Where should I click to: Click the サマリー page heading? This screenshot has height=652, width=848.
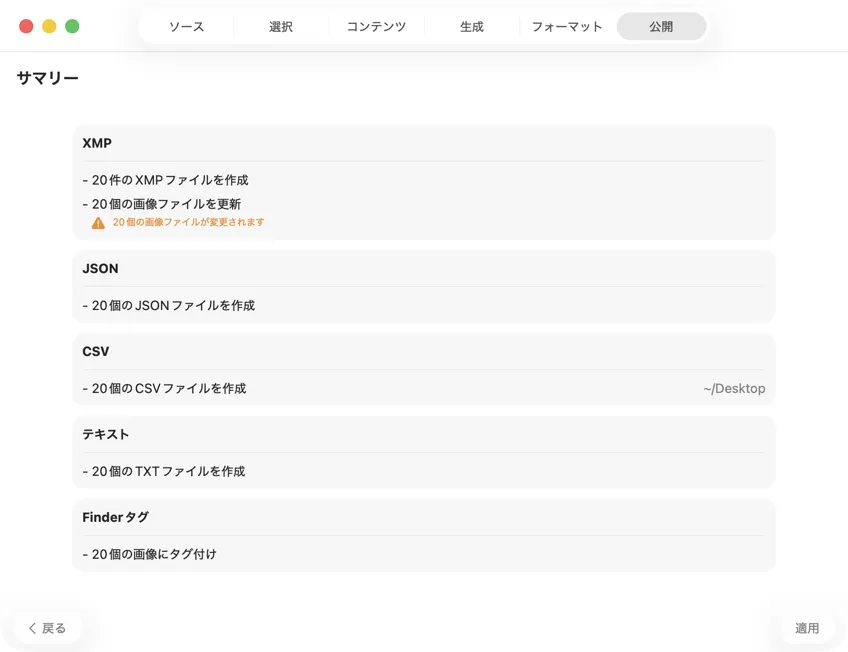pyautogui.click(x=47, y=78)
